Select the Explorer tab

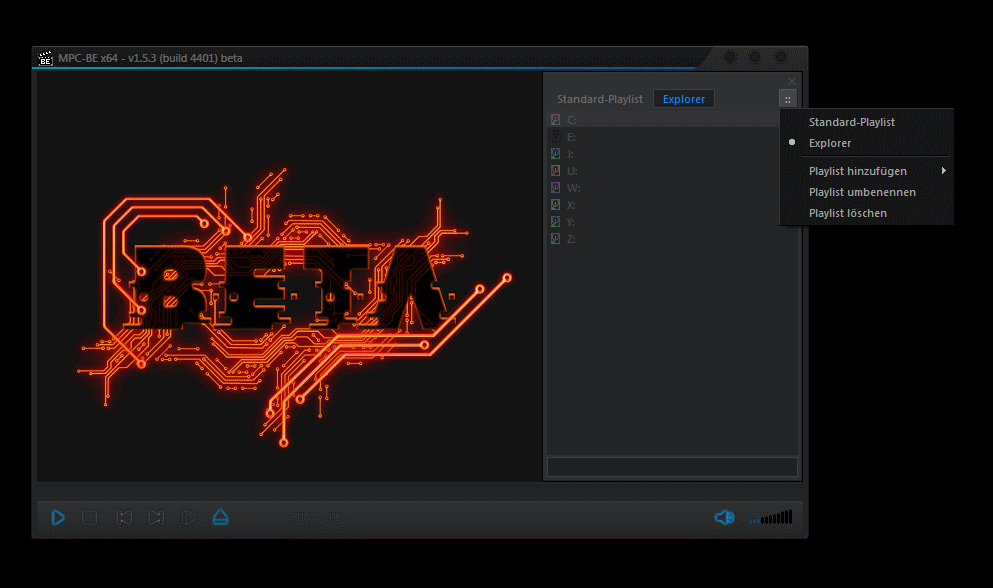683,99
